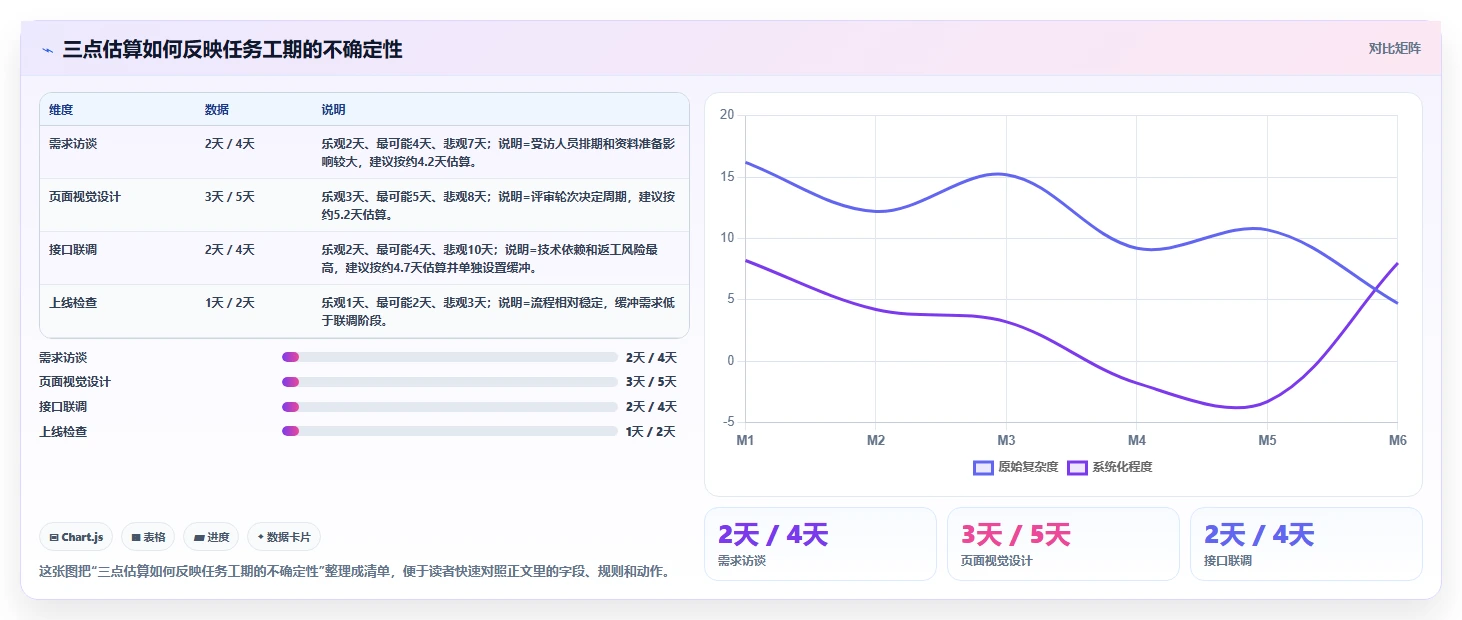Click the y-axis value 15
The width and height of the screenshot is (1462, 620).
[x=727, y=177]
